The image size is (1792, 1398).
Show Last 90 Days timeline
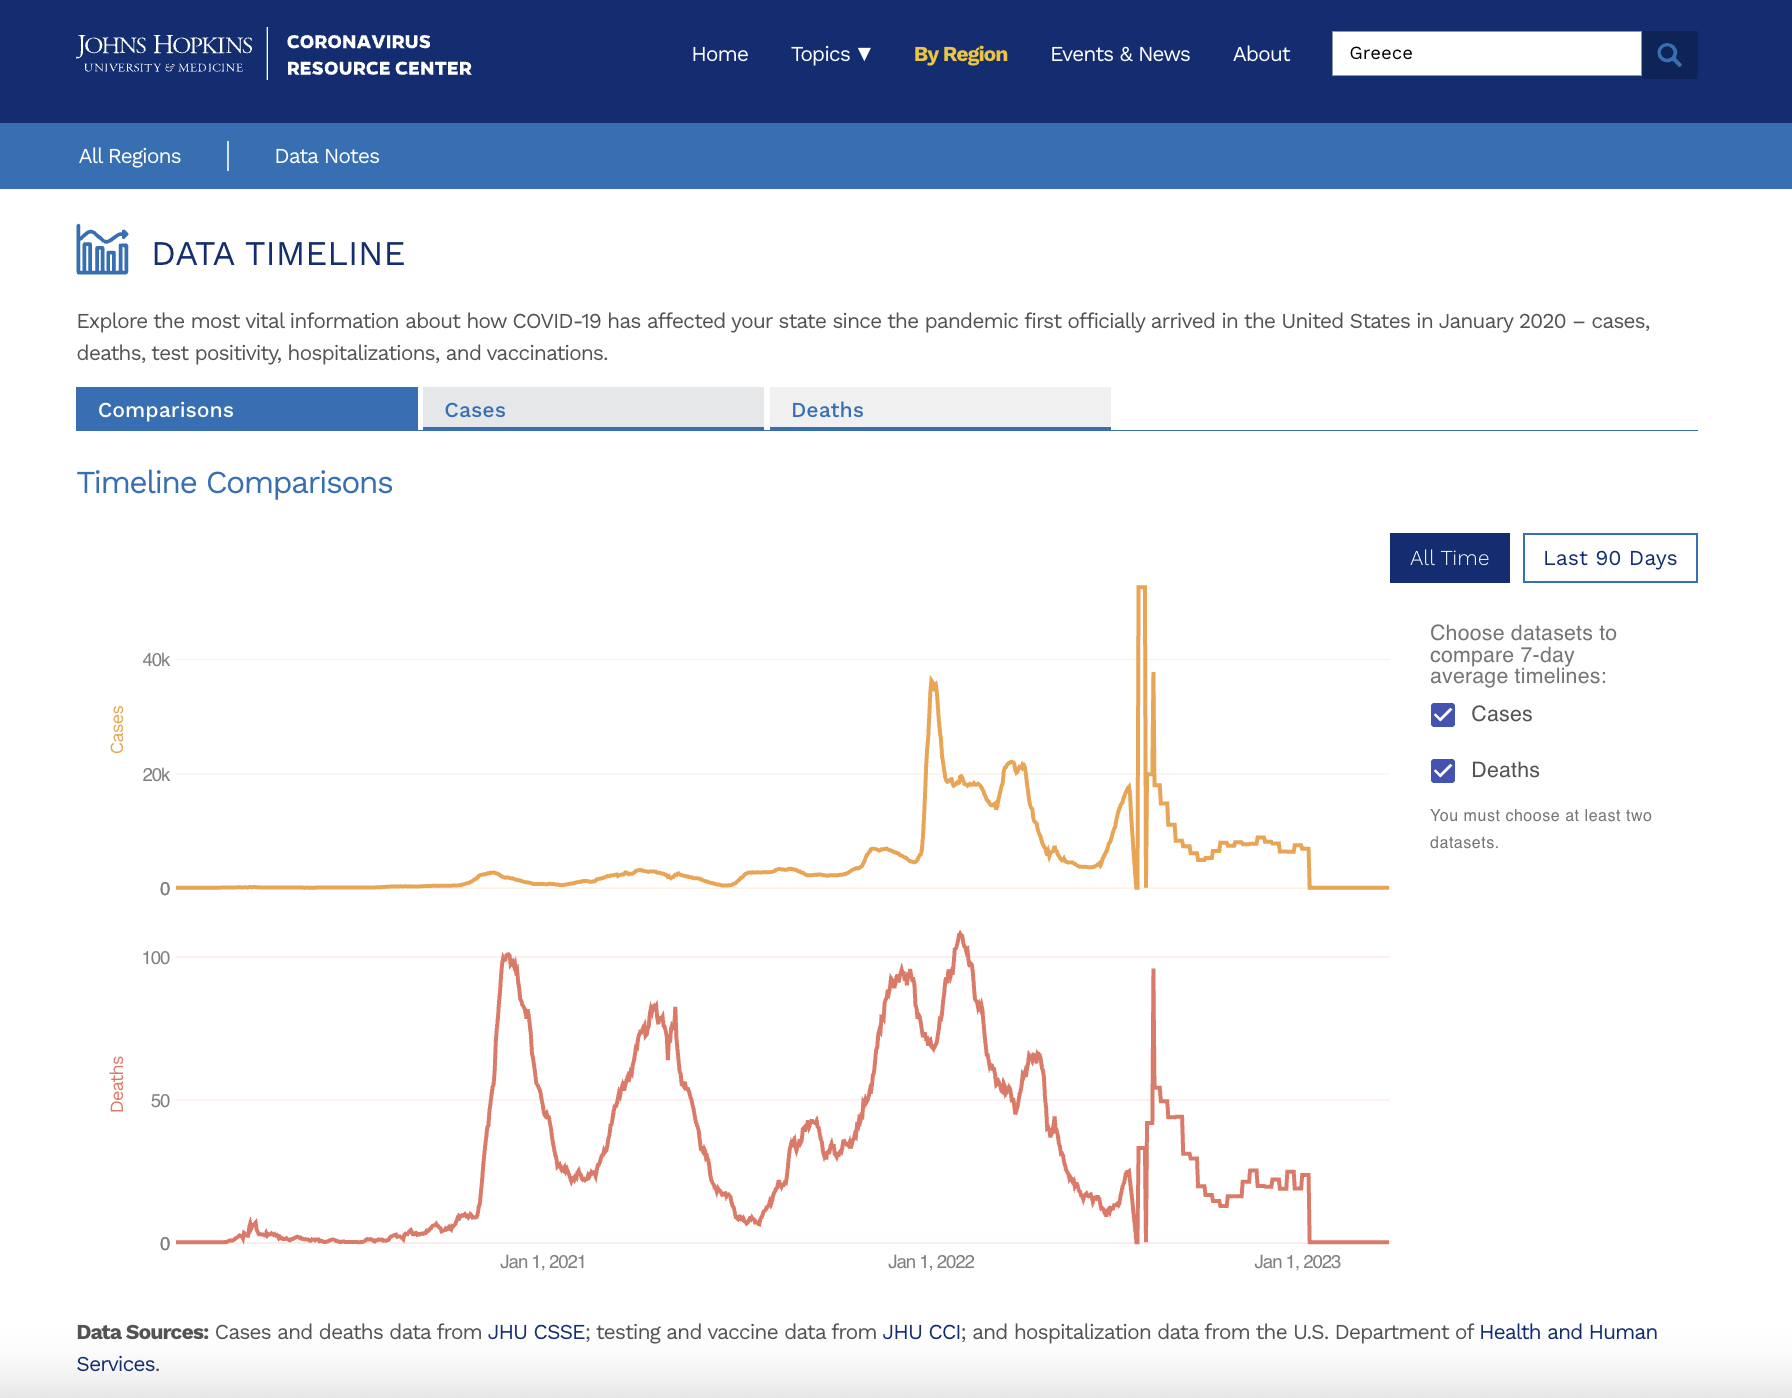pos(1609,558)
